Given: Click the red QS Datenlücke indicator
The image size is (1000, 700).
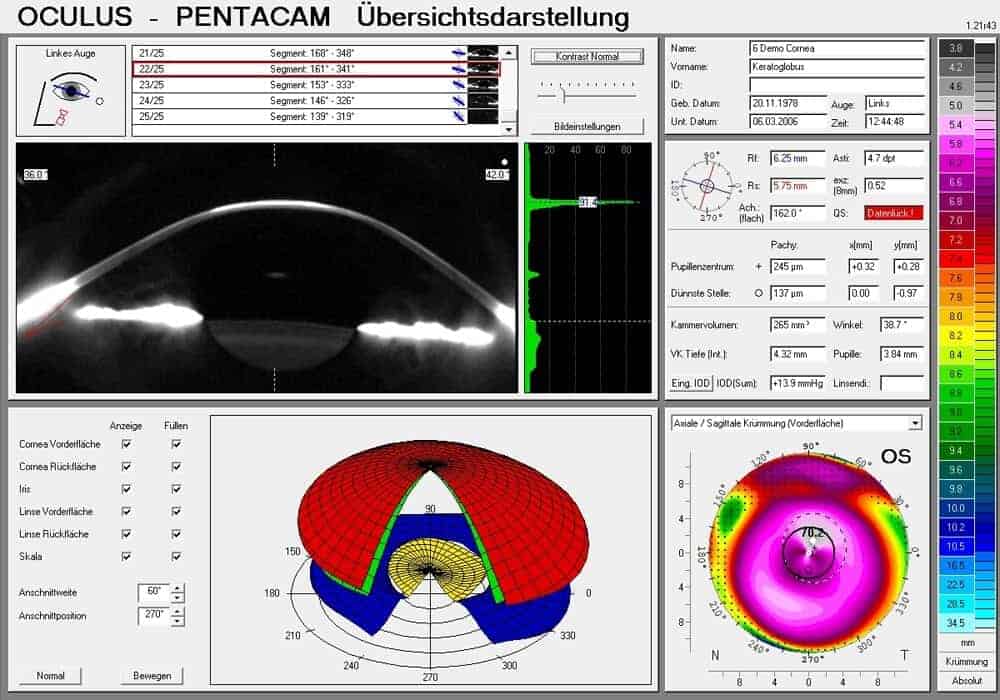Looking at the screenshot, I should (x=894, y=213).
